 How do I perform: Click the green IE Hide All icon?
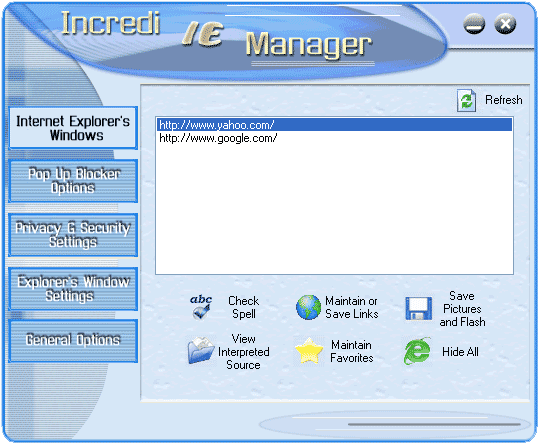click(x=417, y=351)
